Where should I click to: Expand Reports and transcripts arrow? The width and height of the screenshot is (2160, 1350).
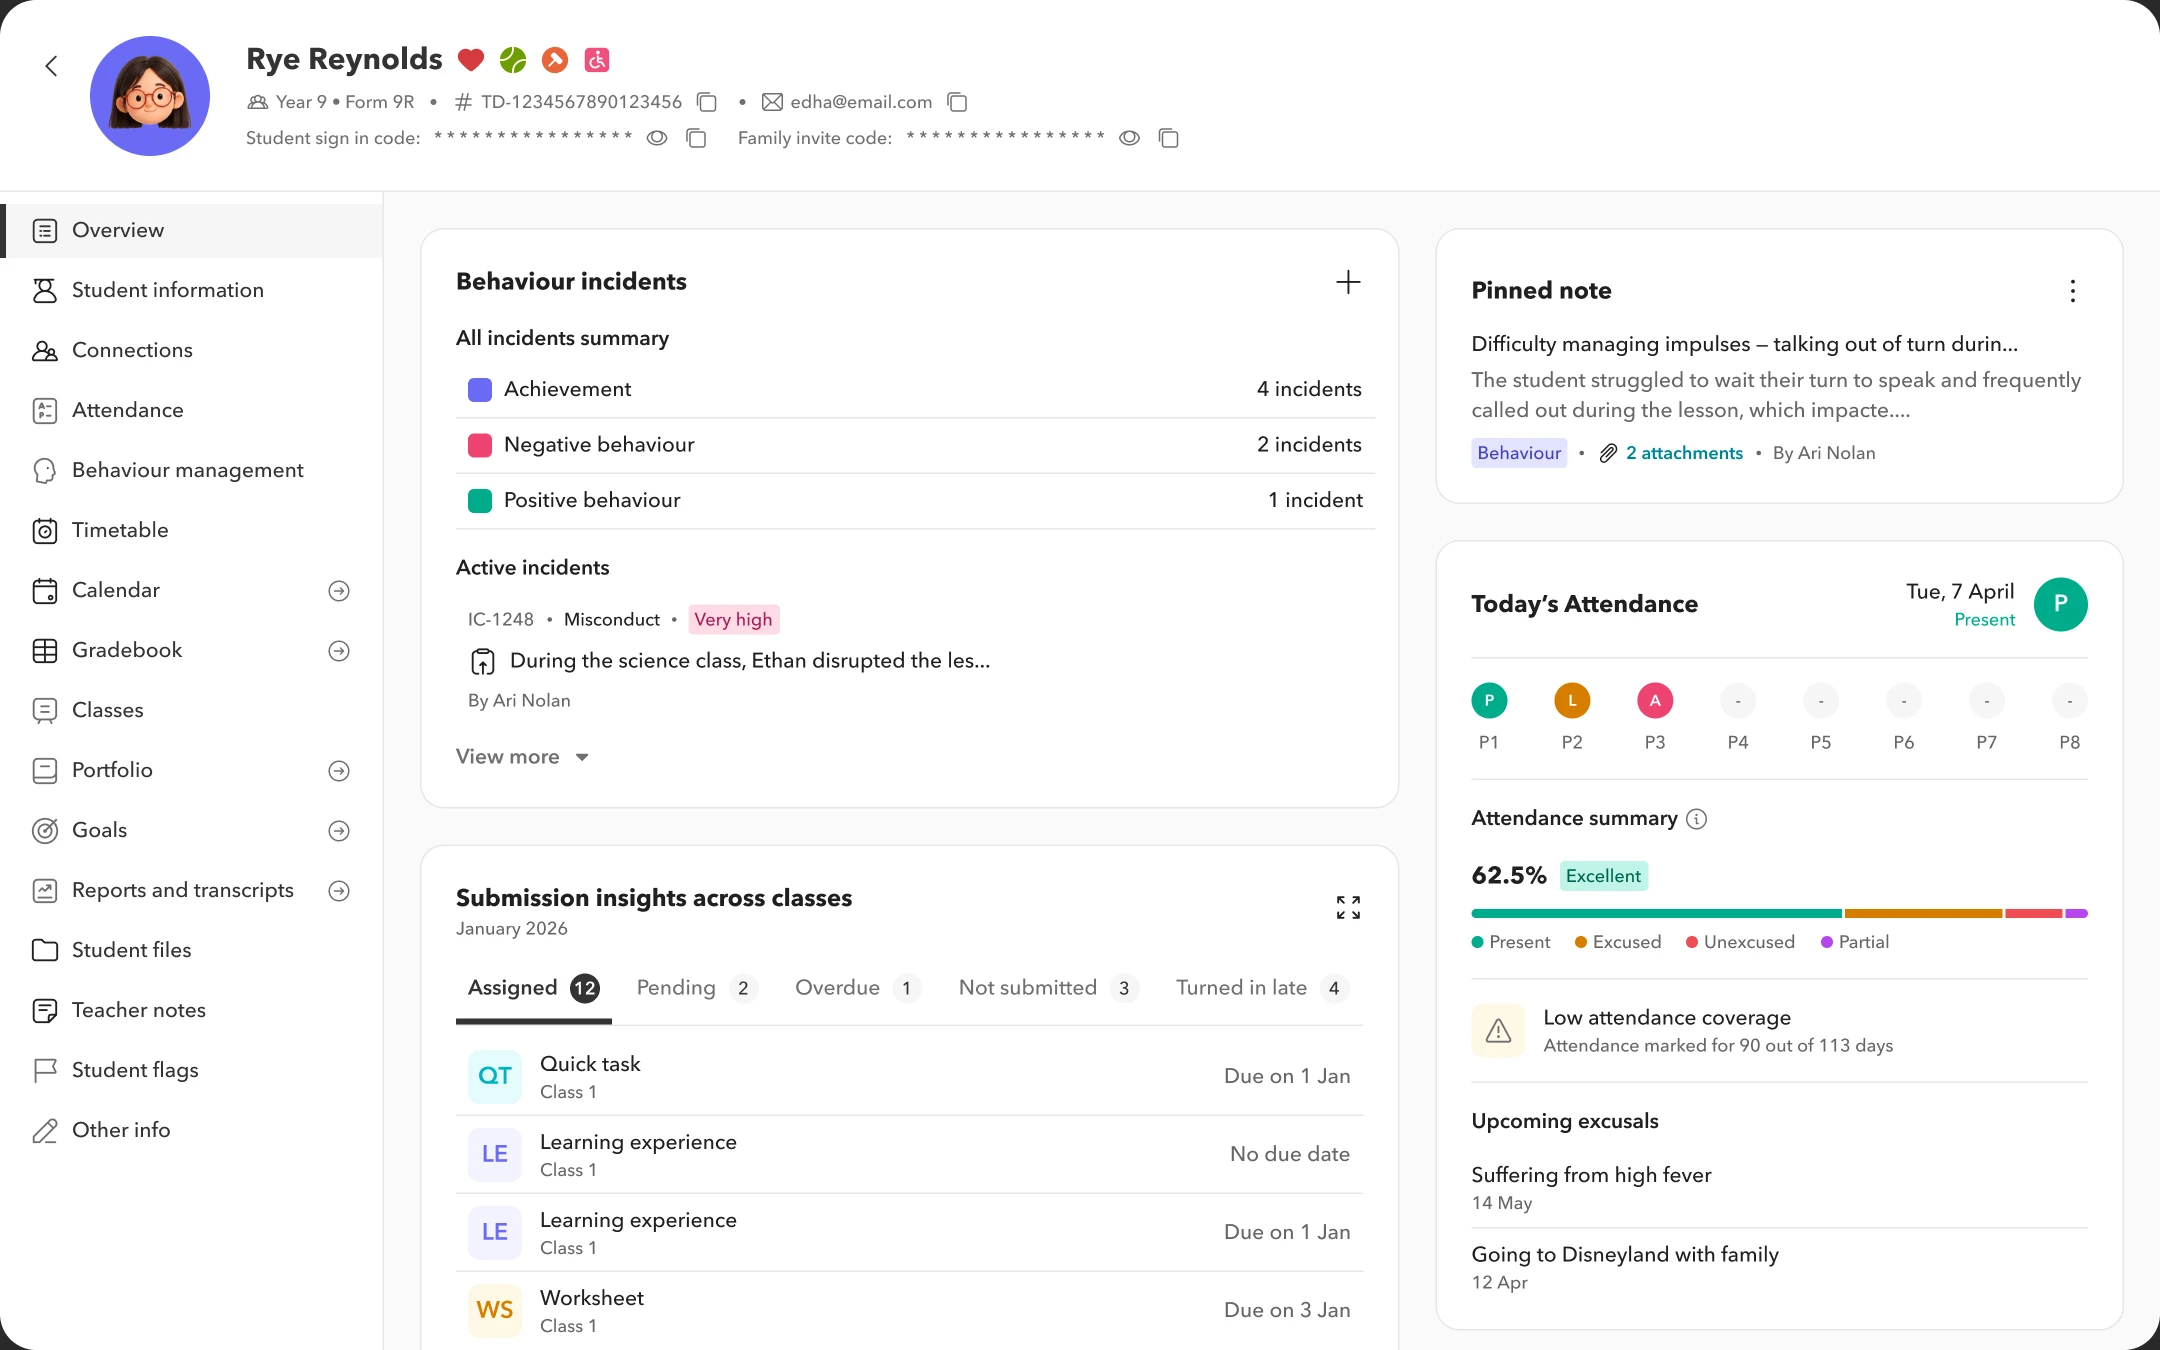pyautogui.click(x=339, y=891)
